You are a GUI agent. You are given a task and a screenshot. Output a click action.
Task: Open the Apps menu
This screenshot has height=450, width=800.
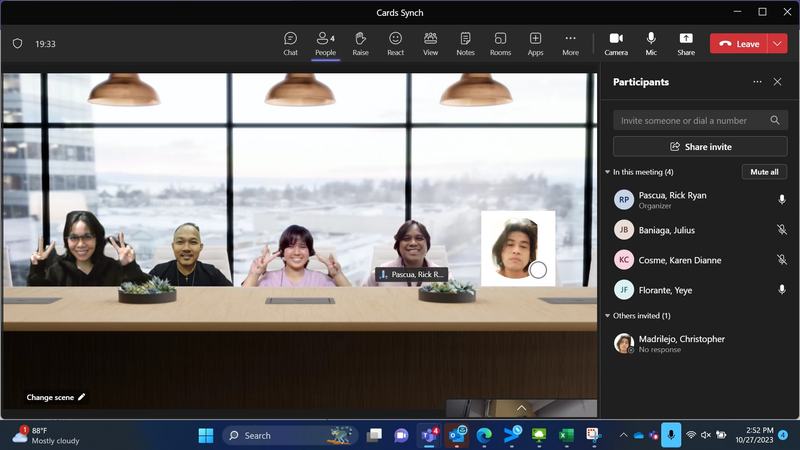tap(535, 43)
